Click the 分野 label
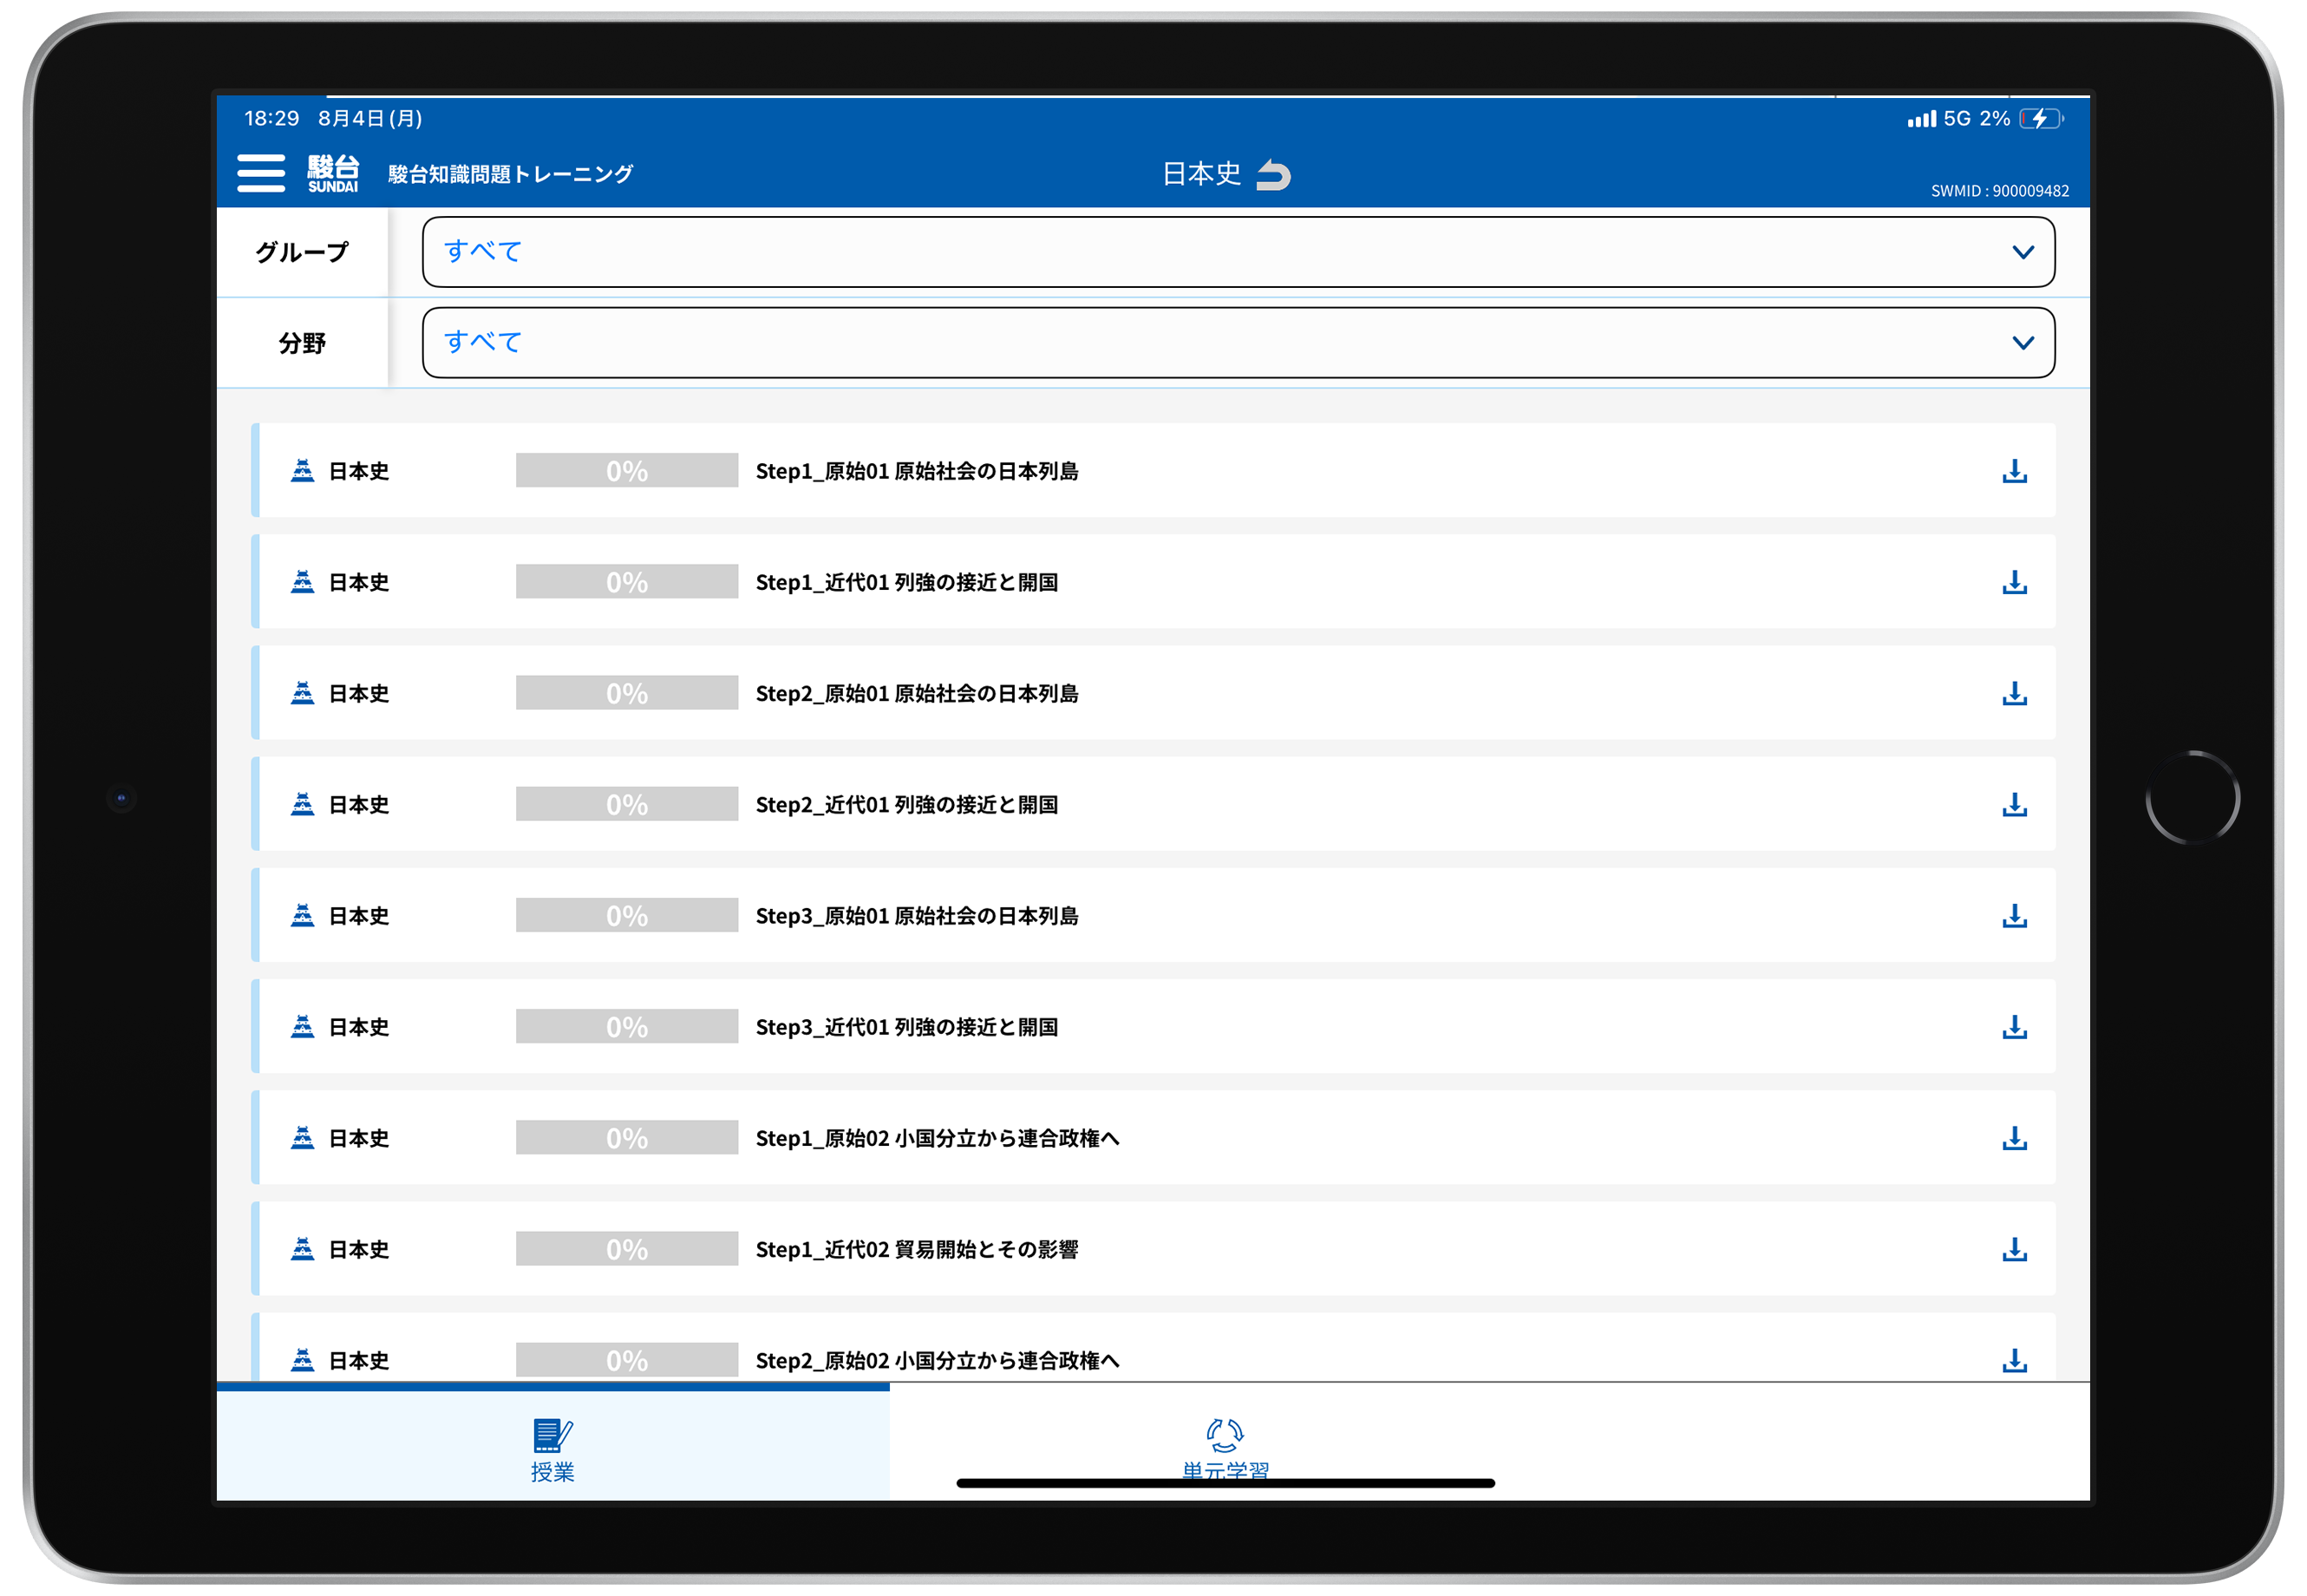This screenshot has height=1596, width=2307. click(302, 343)
